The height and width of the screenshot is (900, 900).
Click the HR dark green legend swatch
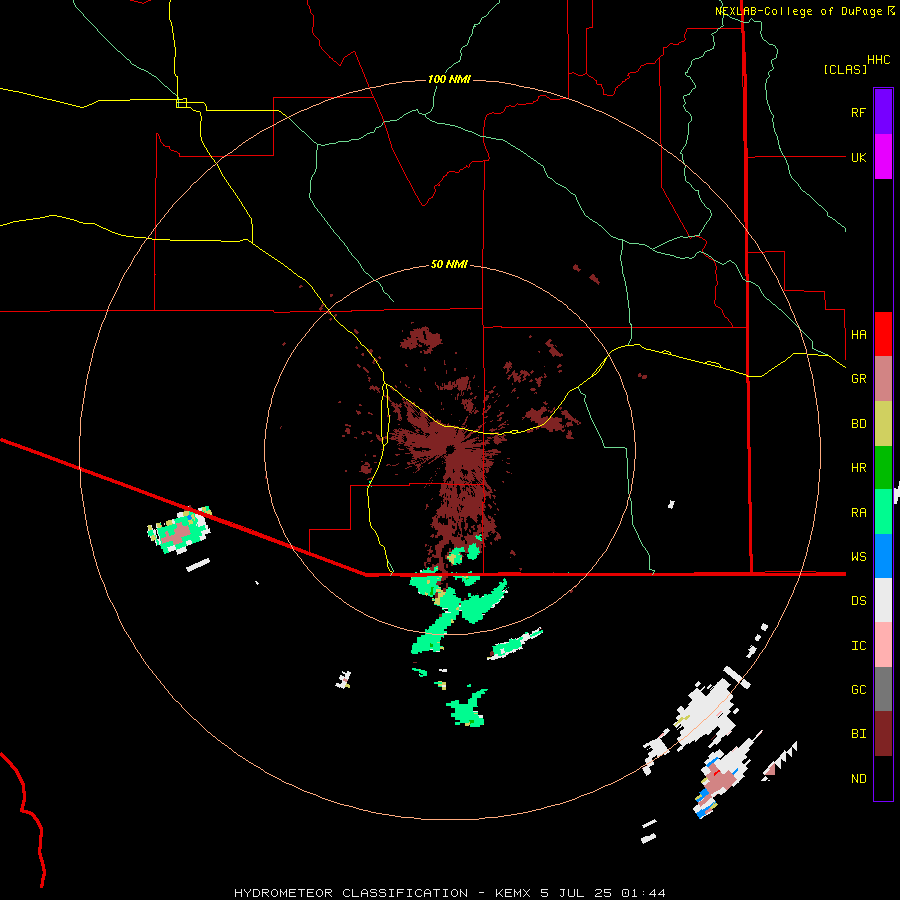[883, 468]
